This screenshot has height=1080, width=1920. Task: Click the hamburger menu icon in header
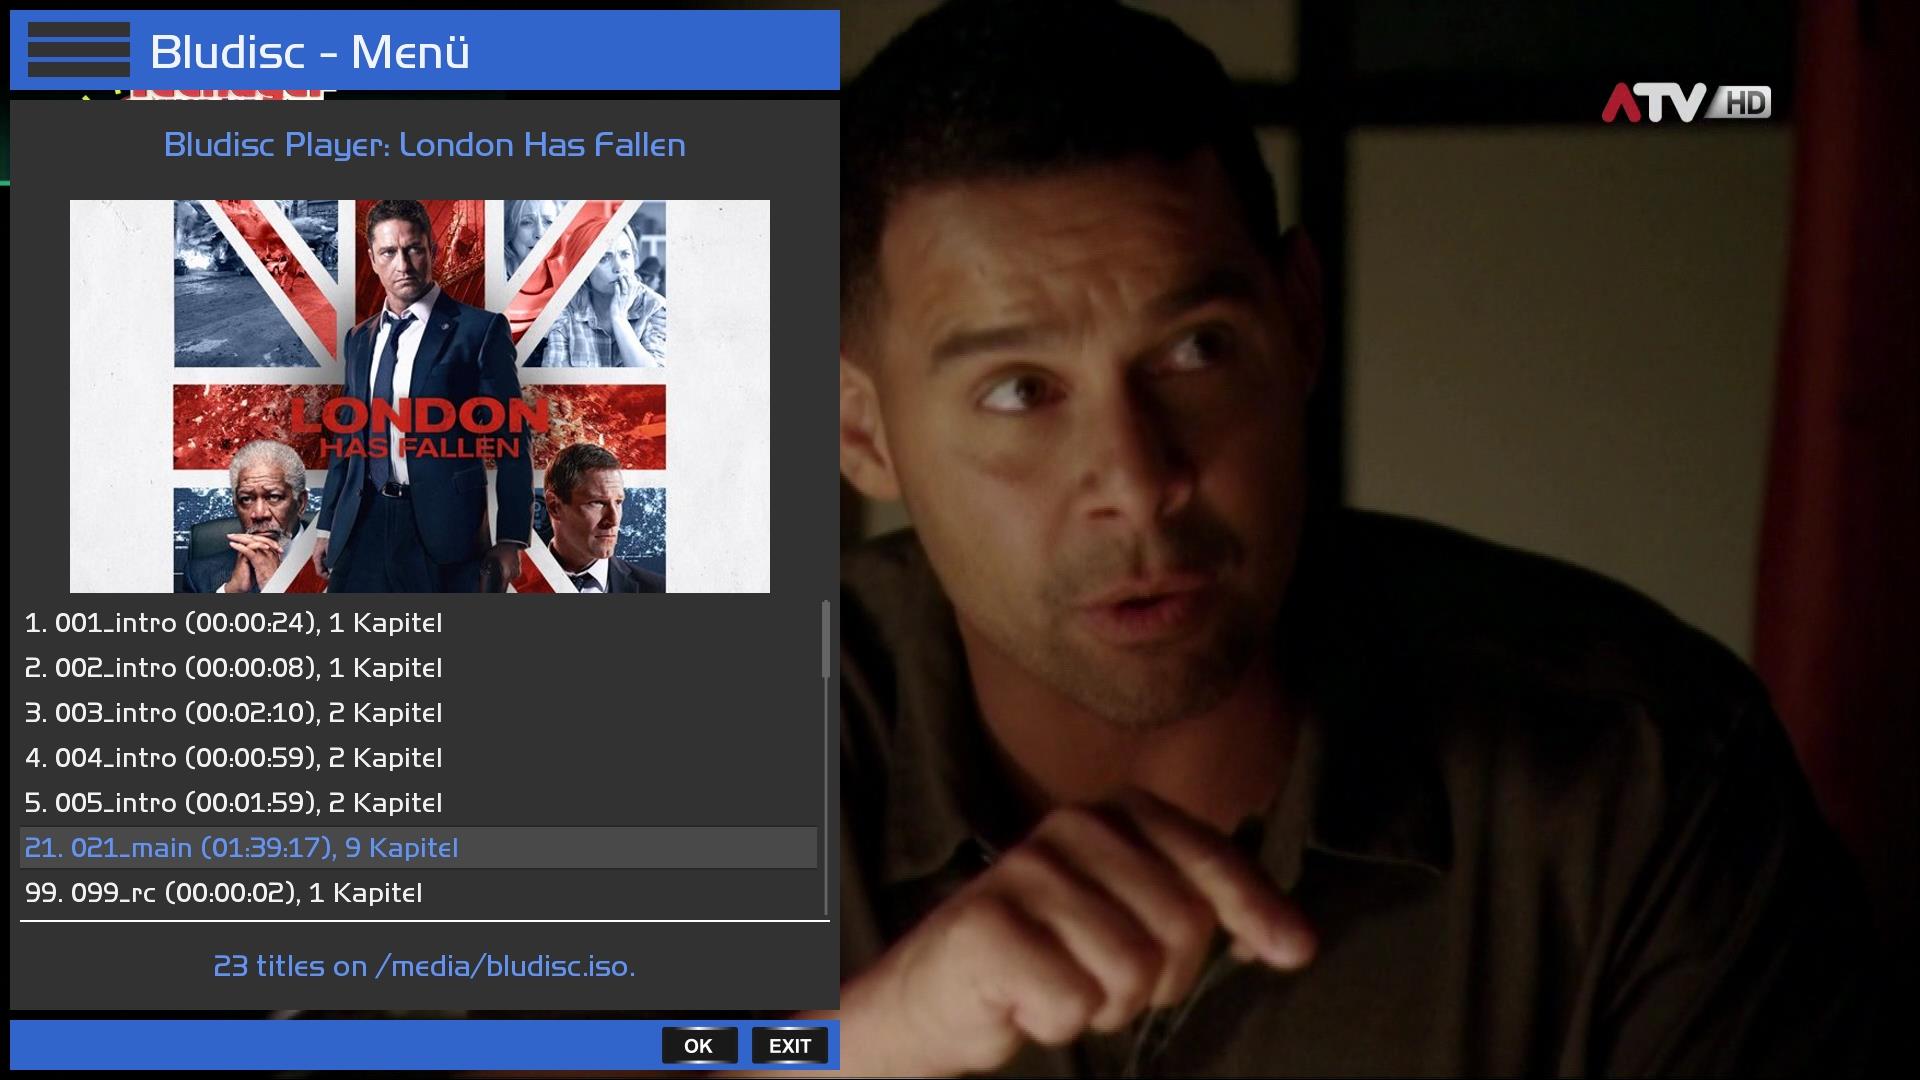(x=78, y=50)
